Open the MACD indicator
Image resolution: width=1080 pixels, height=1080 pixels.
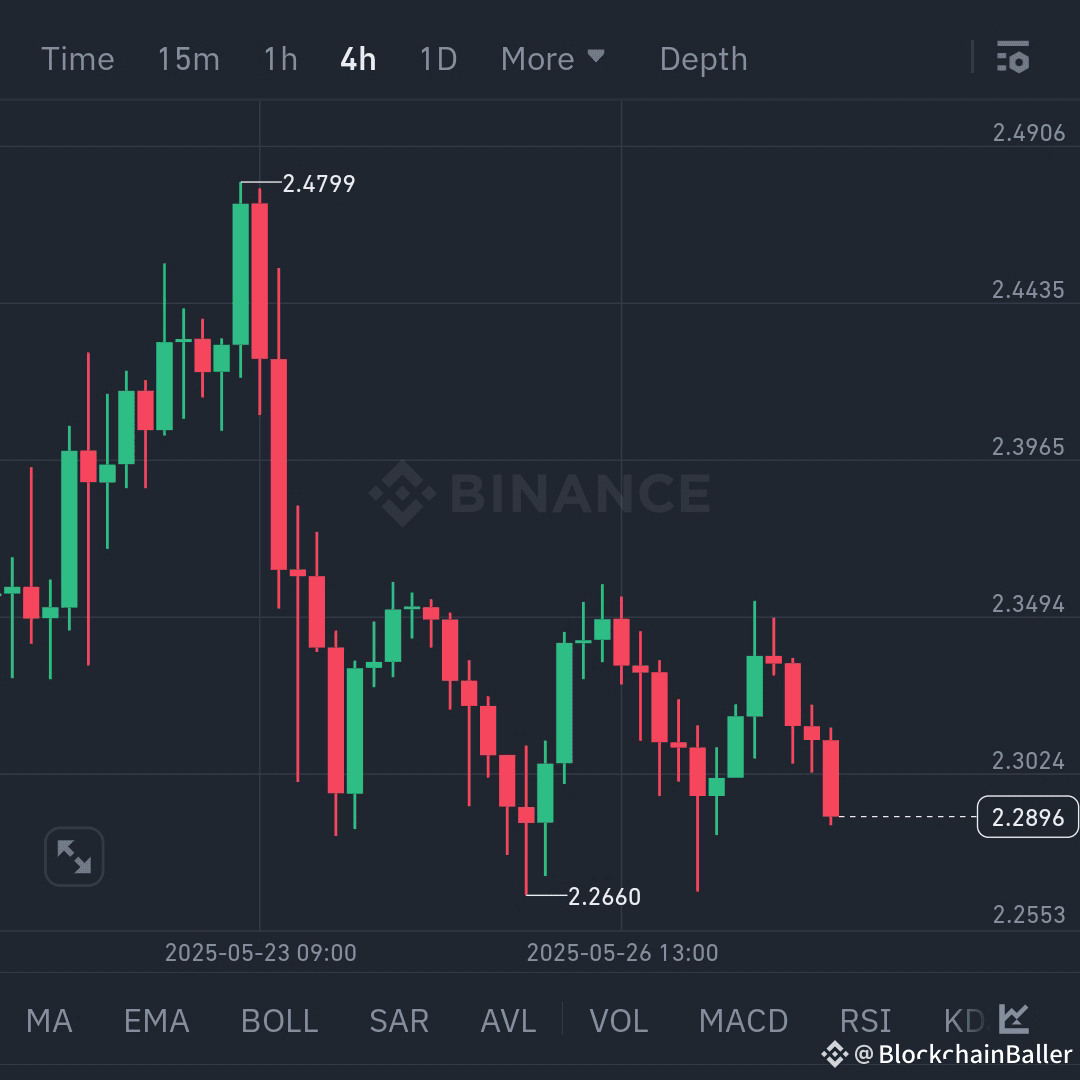(x=744, y=1020)
